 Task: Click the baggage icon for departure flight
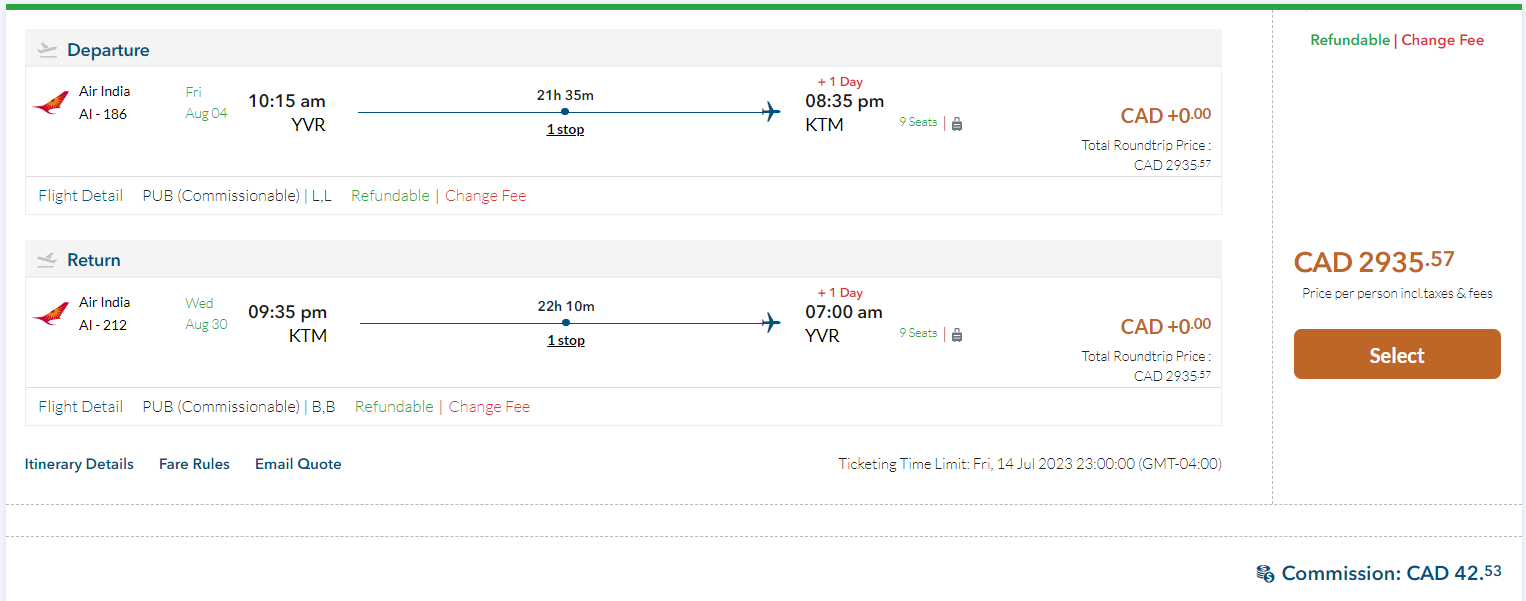click(957, 124)
